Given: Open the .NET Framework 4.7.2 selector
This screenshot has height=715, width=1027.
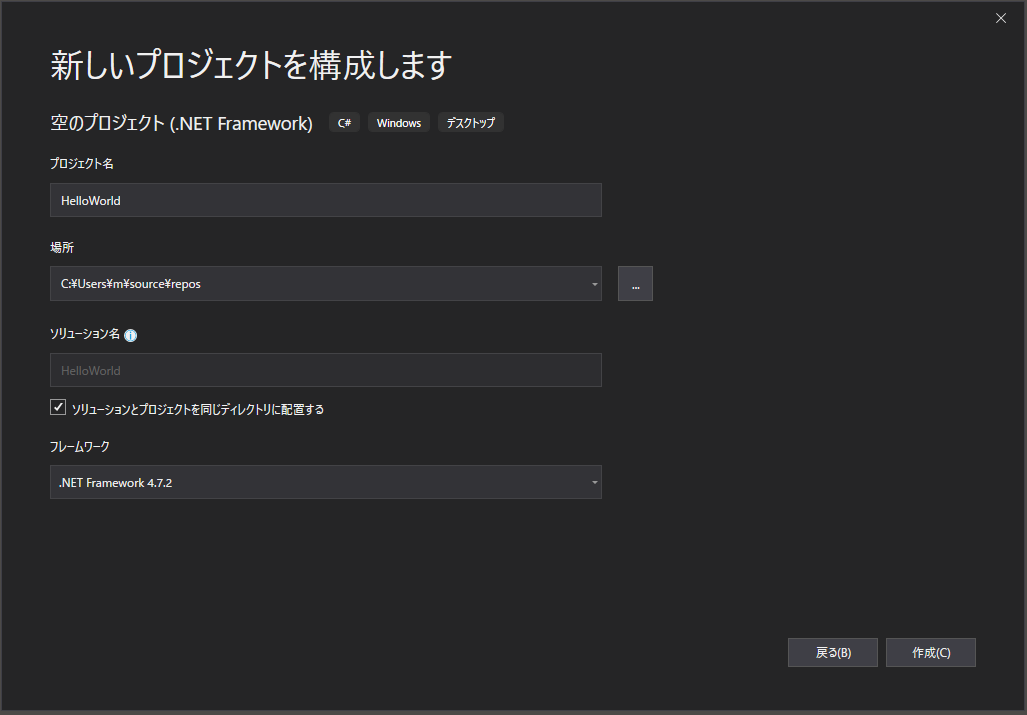Looking at the screenshot, I should (x=594, y=482).
